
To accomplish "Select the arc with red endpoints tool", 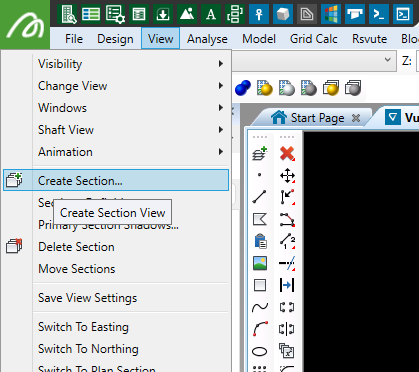I will pos(260,329).
